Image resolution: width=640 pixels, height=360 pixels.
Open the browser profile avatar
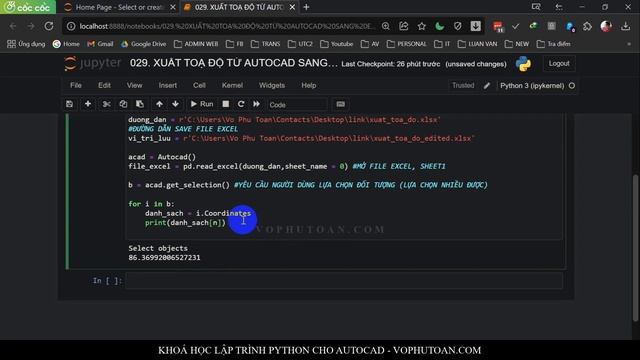[606, 26]
